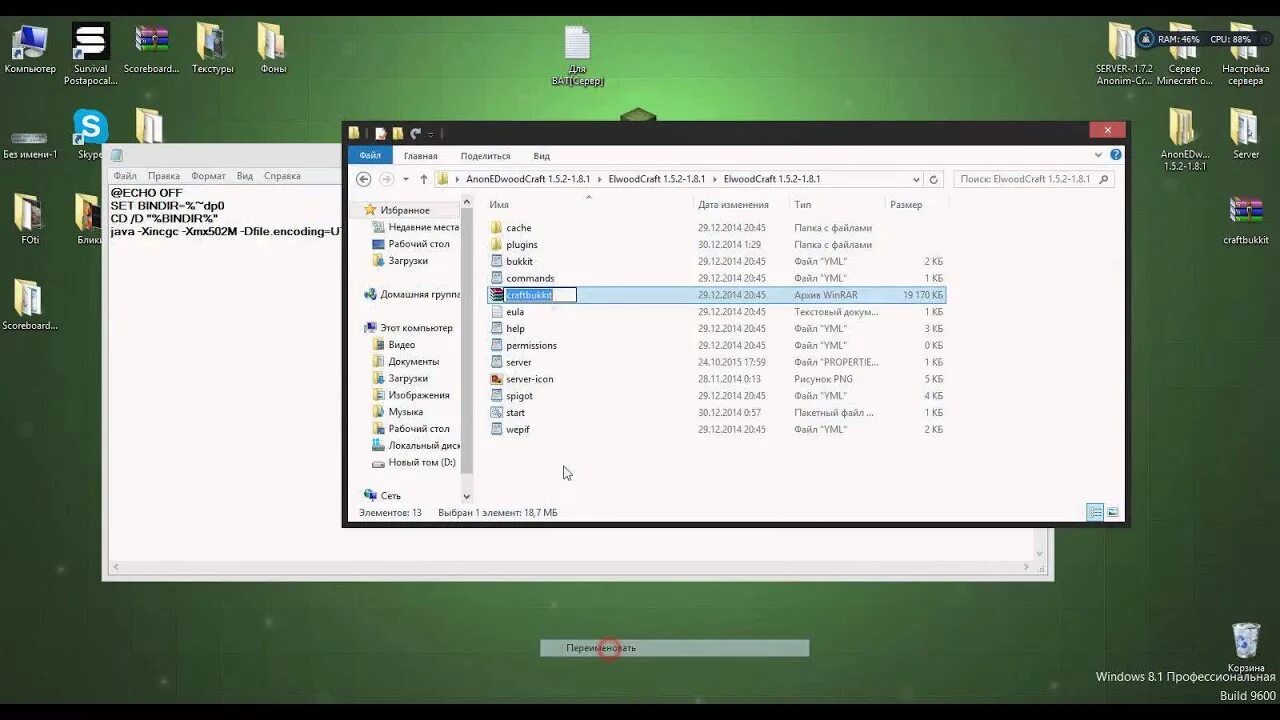Click new folder icon in Explorer title bar

coord(398,133)
